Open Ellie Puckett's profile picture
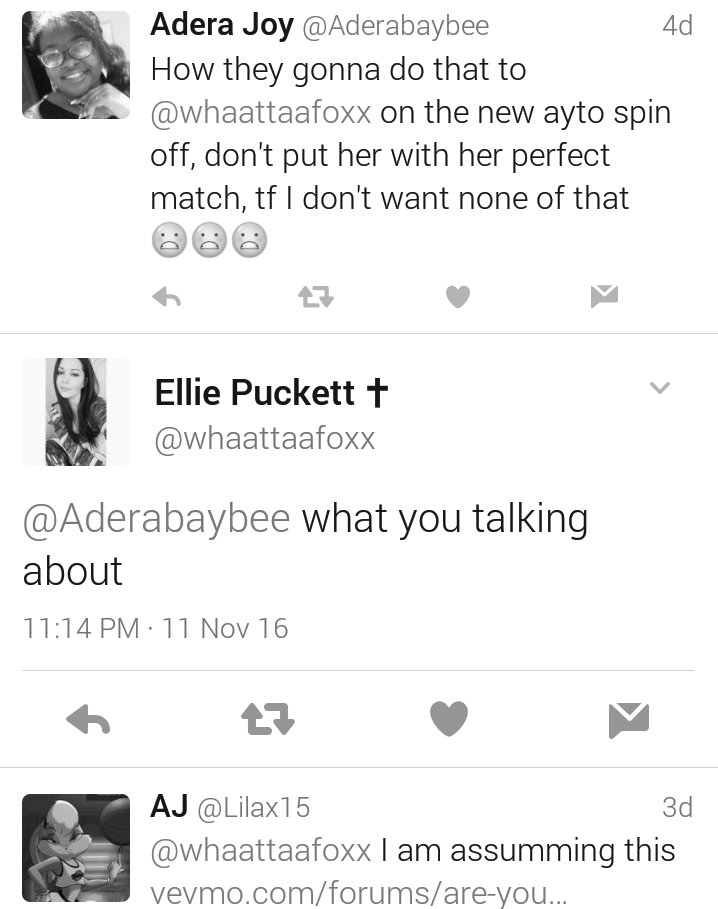The height and width of the screenshot is (909, 718). pos(76,412)
